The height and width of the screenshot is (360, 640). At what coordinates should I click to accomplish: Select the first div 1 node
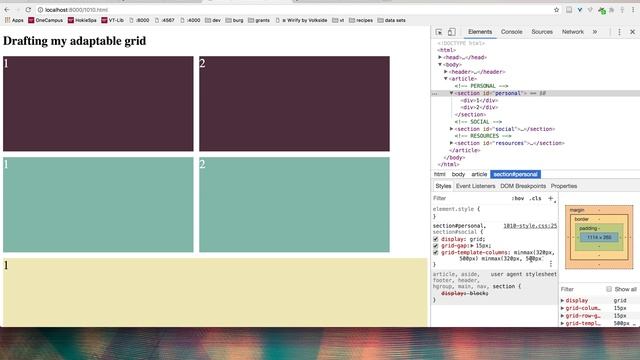[479, 100]
